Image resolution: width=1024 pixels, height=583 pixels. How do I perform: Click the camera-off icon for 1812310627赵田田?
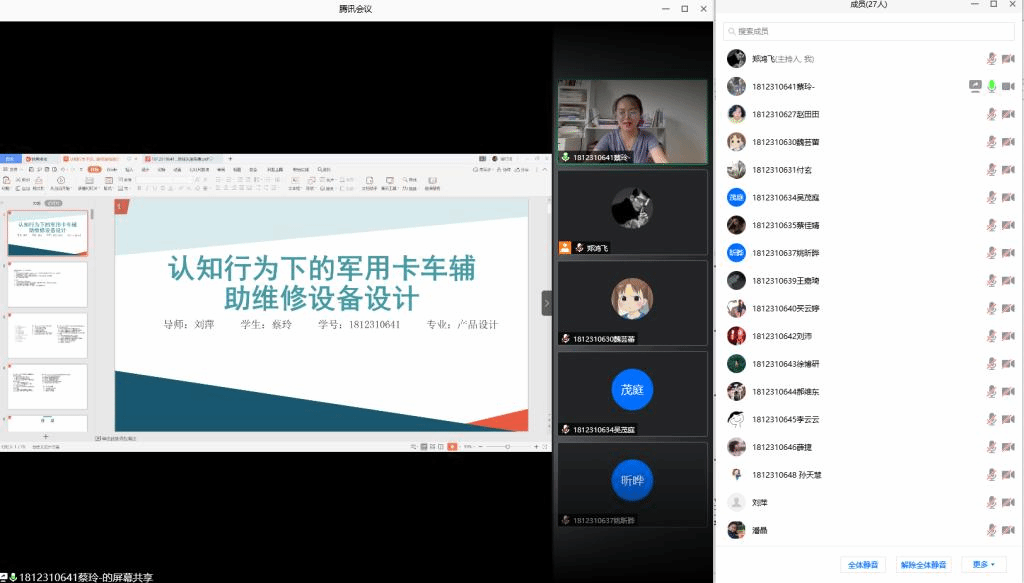[1008, 114]
